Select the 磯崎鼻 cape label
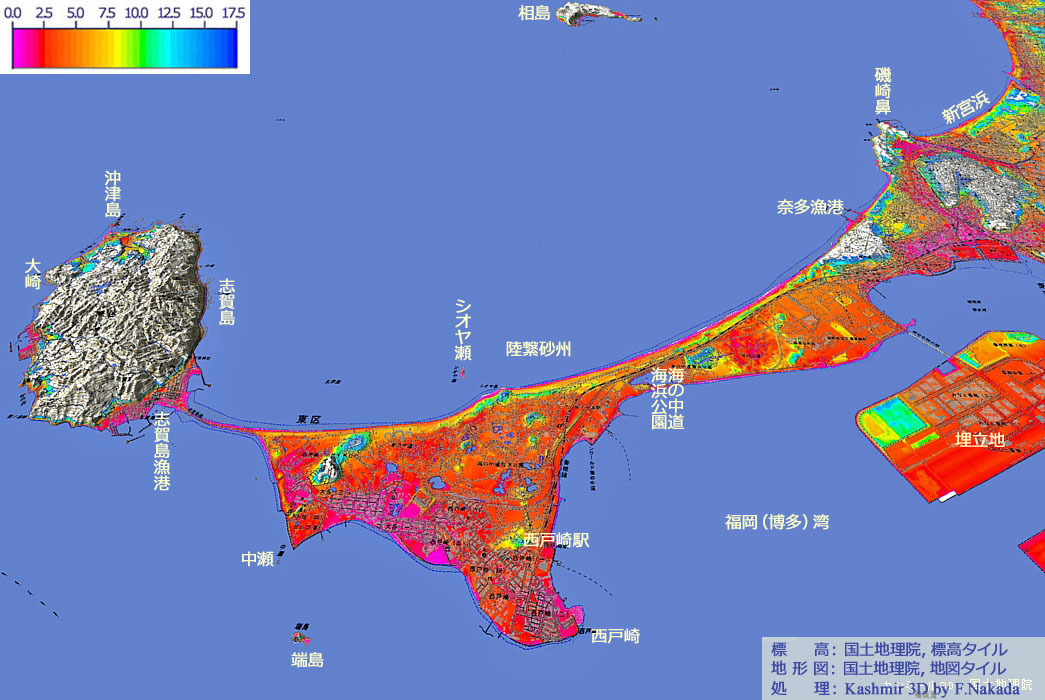 pos(883,91)
